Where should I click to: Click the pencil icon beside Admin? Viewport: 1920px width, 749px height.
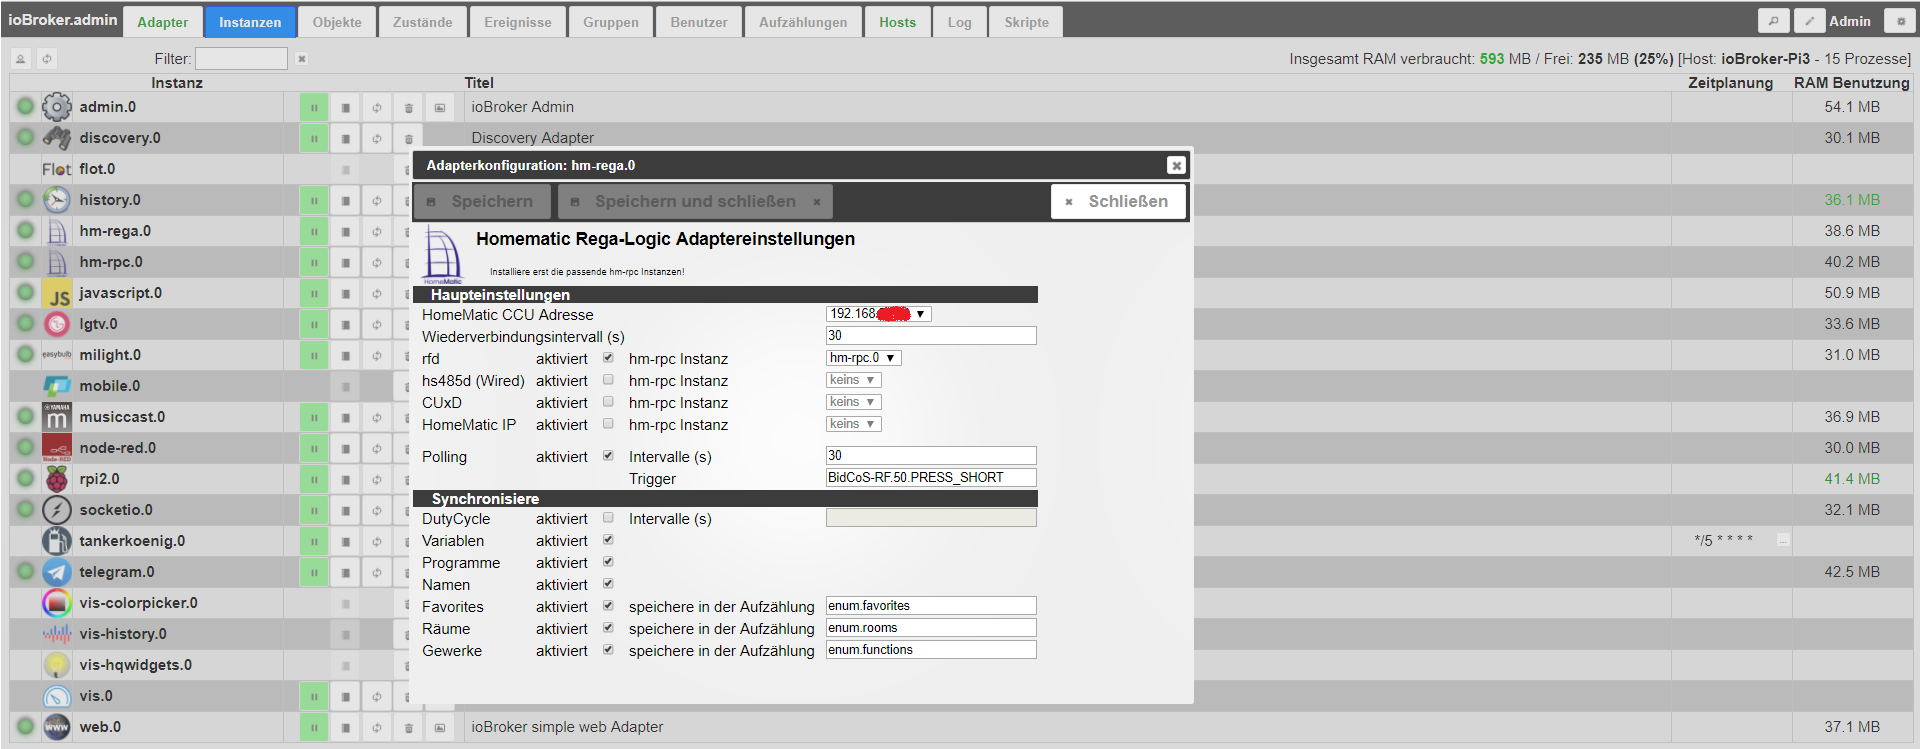(x=1809, y=21)
